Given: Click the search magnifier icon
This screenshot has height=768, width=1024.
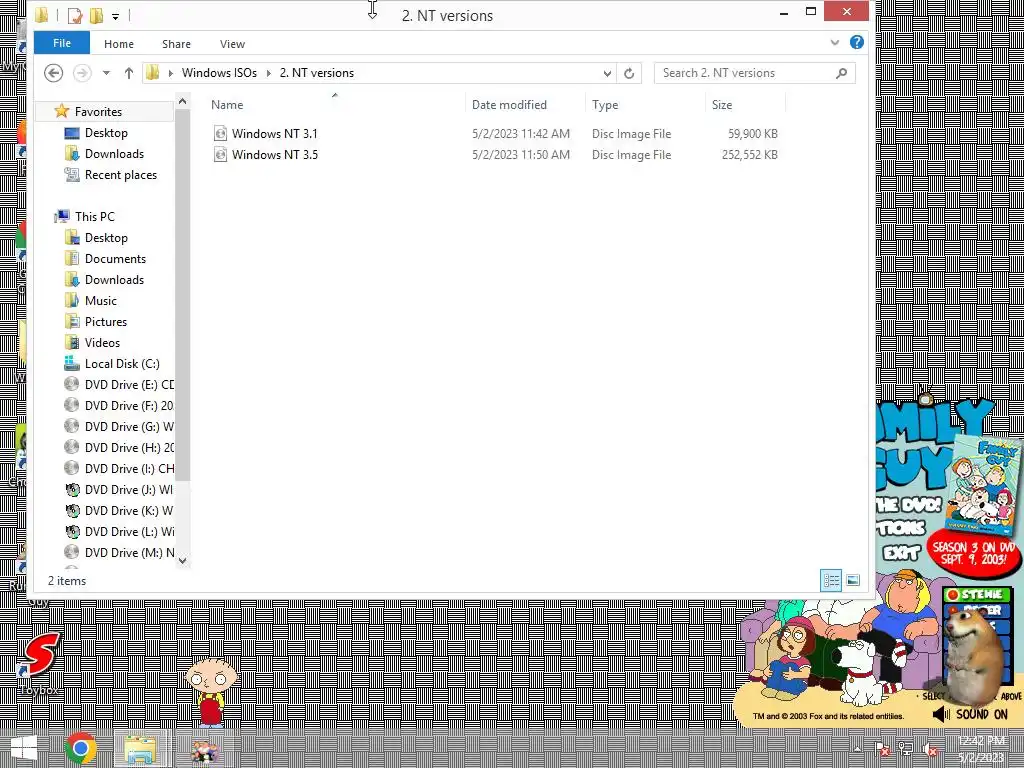Looking at the screenshot, I should coord(842,73).
